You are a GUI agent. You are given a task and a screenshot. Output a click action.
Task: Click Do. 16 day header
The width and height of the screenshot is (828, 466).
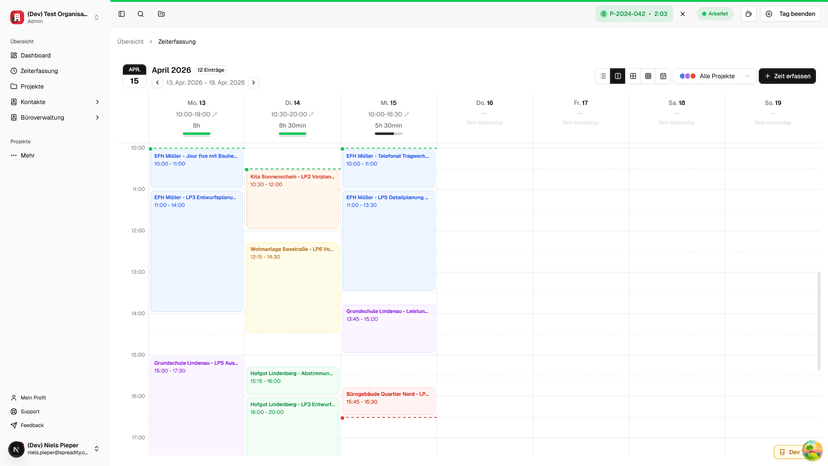(484, 103)
